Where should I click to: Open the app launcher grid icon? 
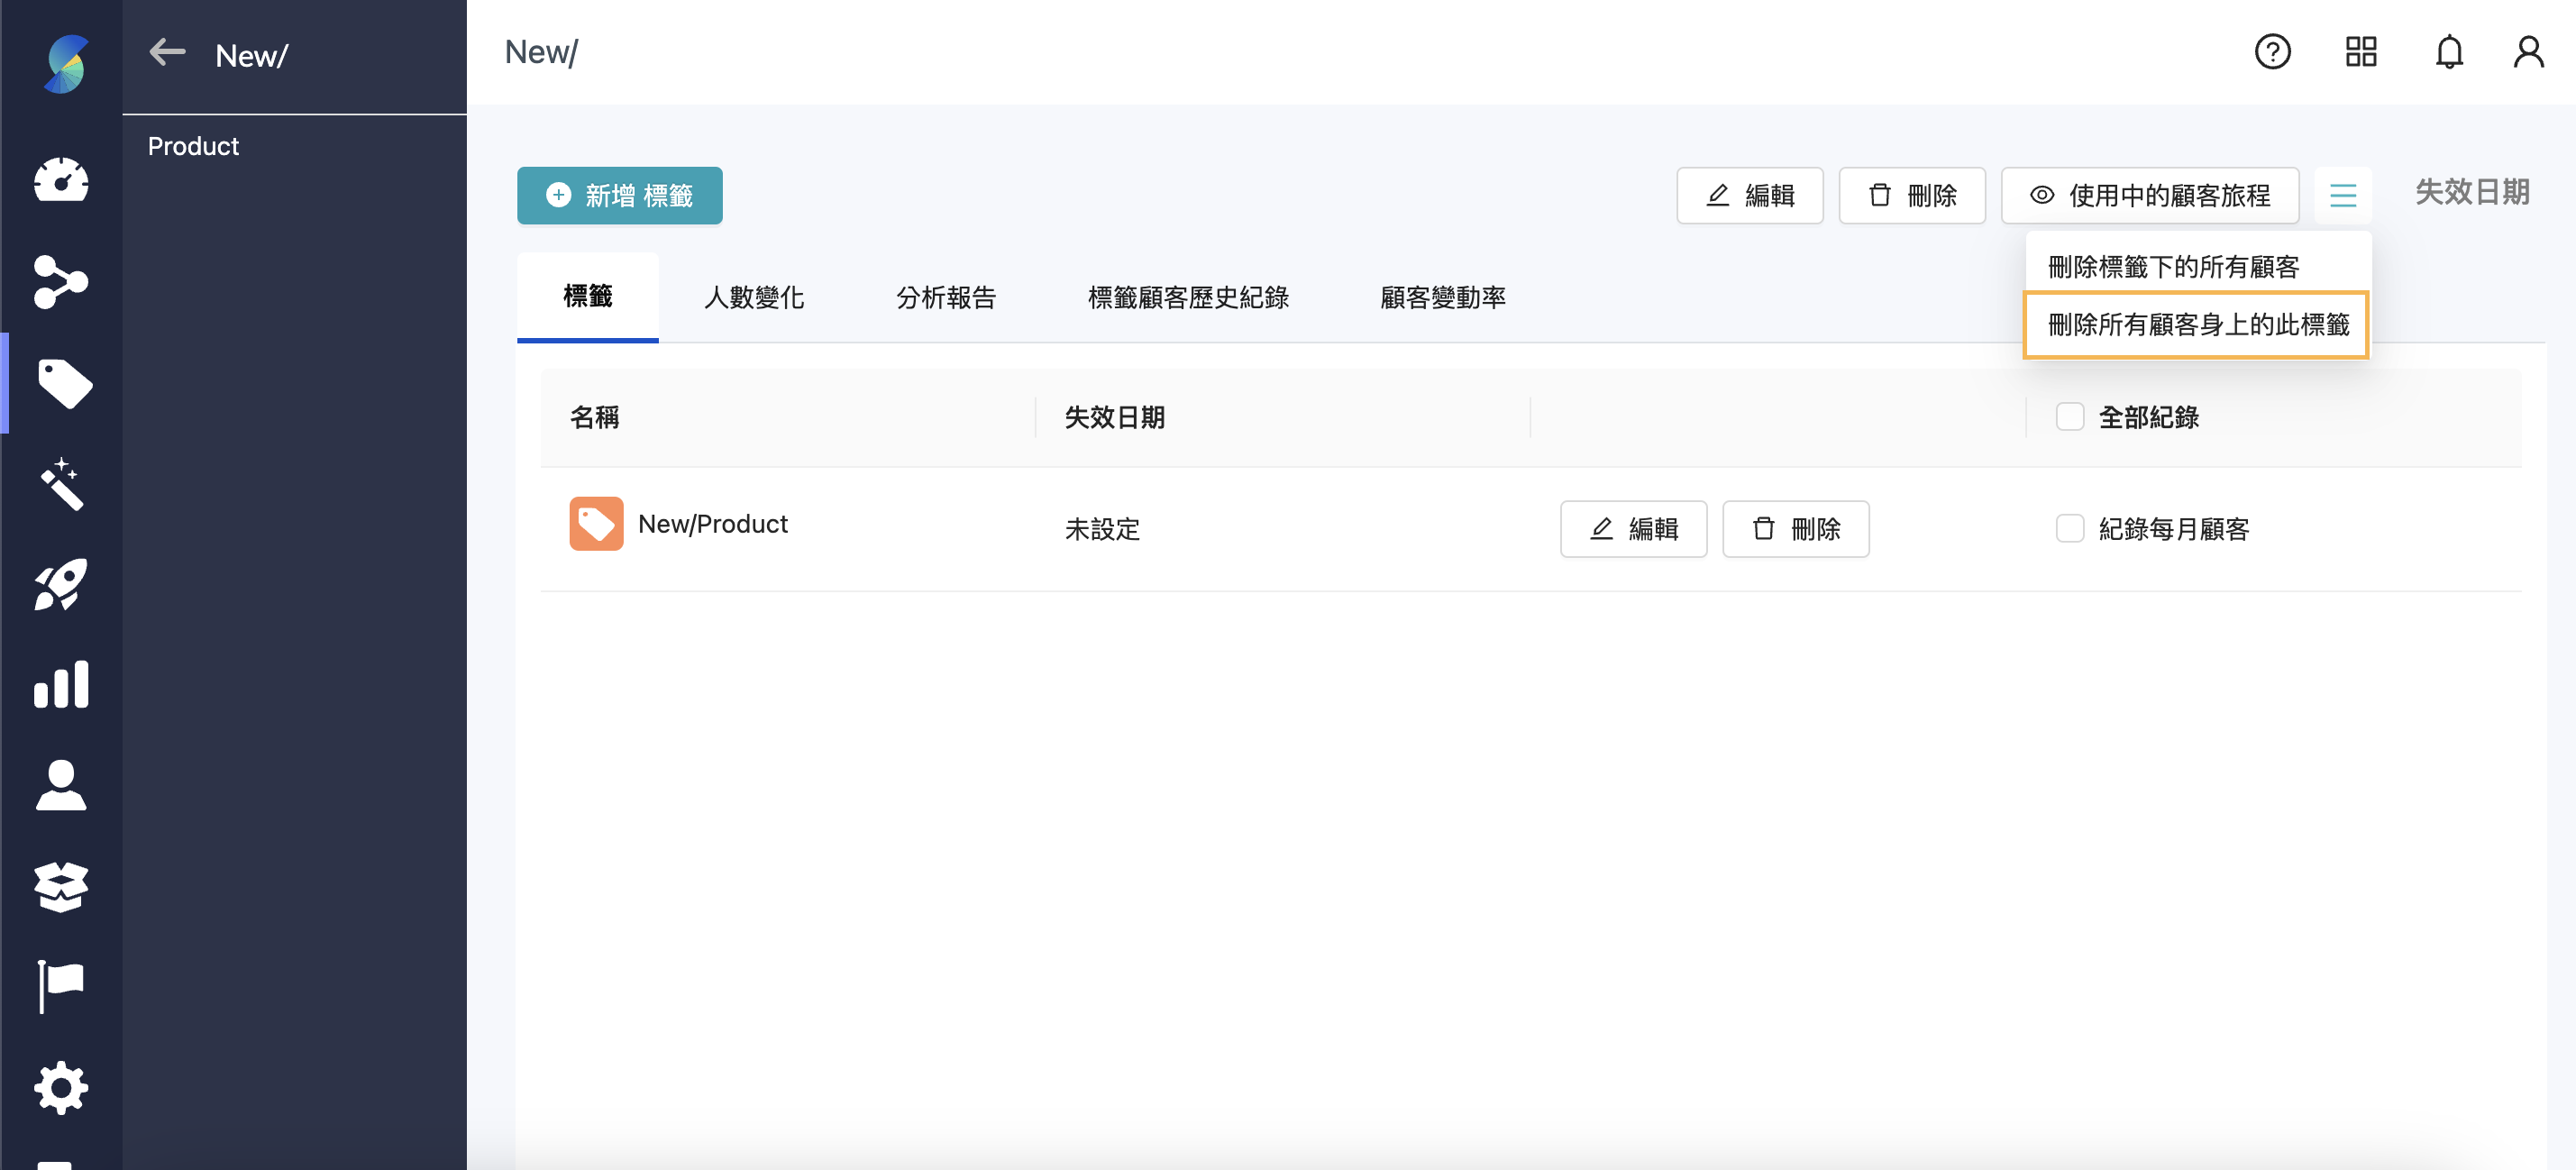pos(2361,51)
